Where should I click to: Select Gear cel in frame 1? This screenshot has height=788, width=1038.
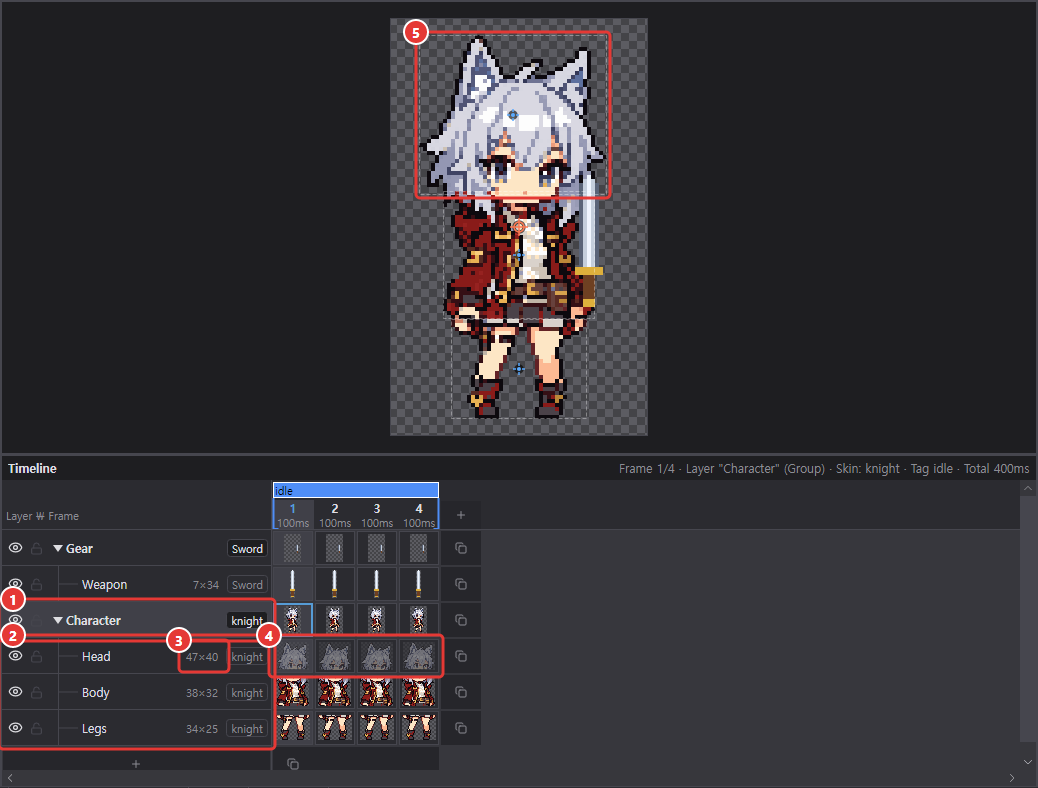click(293, 548)
